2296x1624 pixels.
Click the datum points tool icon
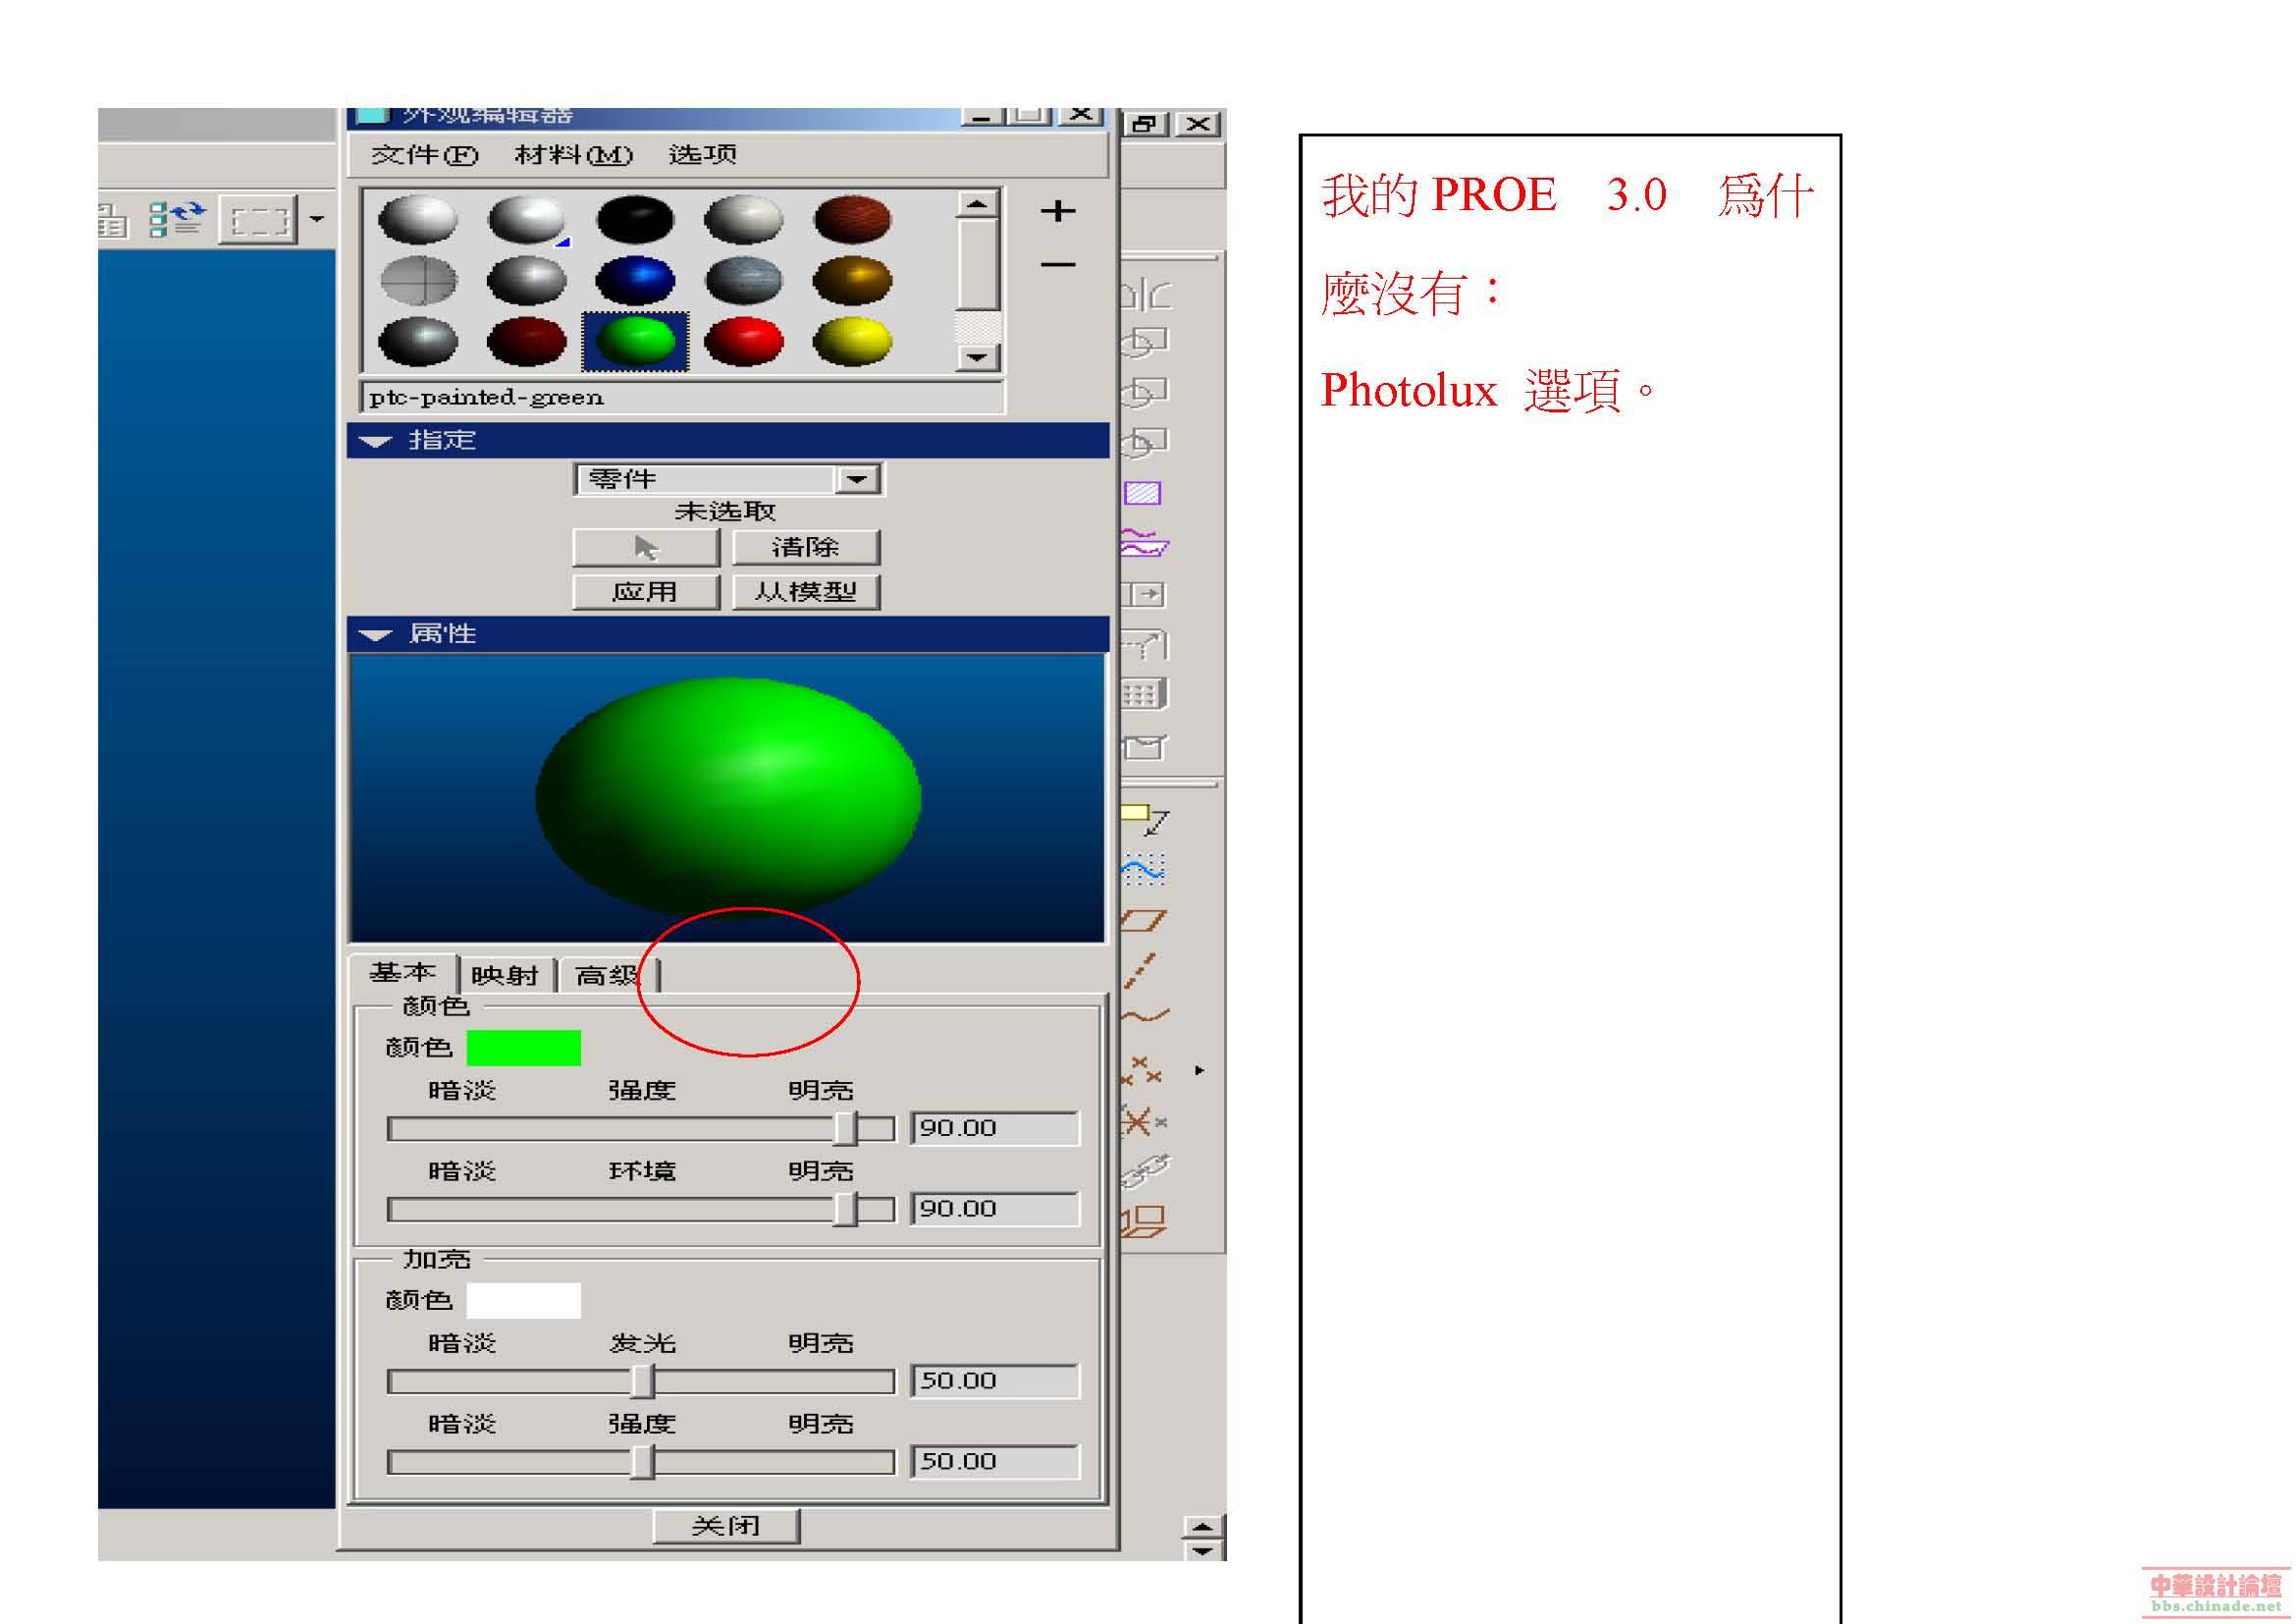[x=1141, y=1071]
